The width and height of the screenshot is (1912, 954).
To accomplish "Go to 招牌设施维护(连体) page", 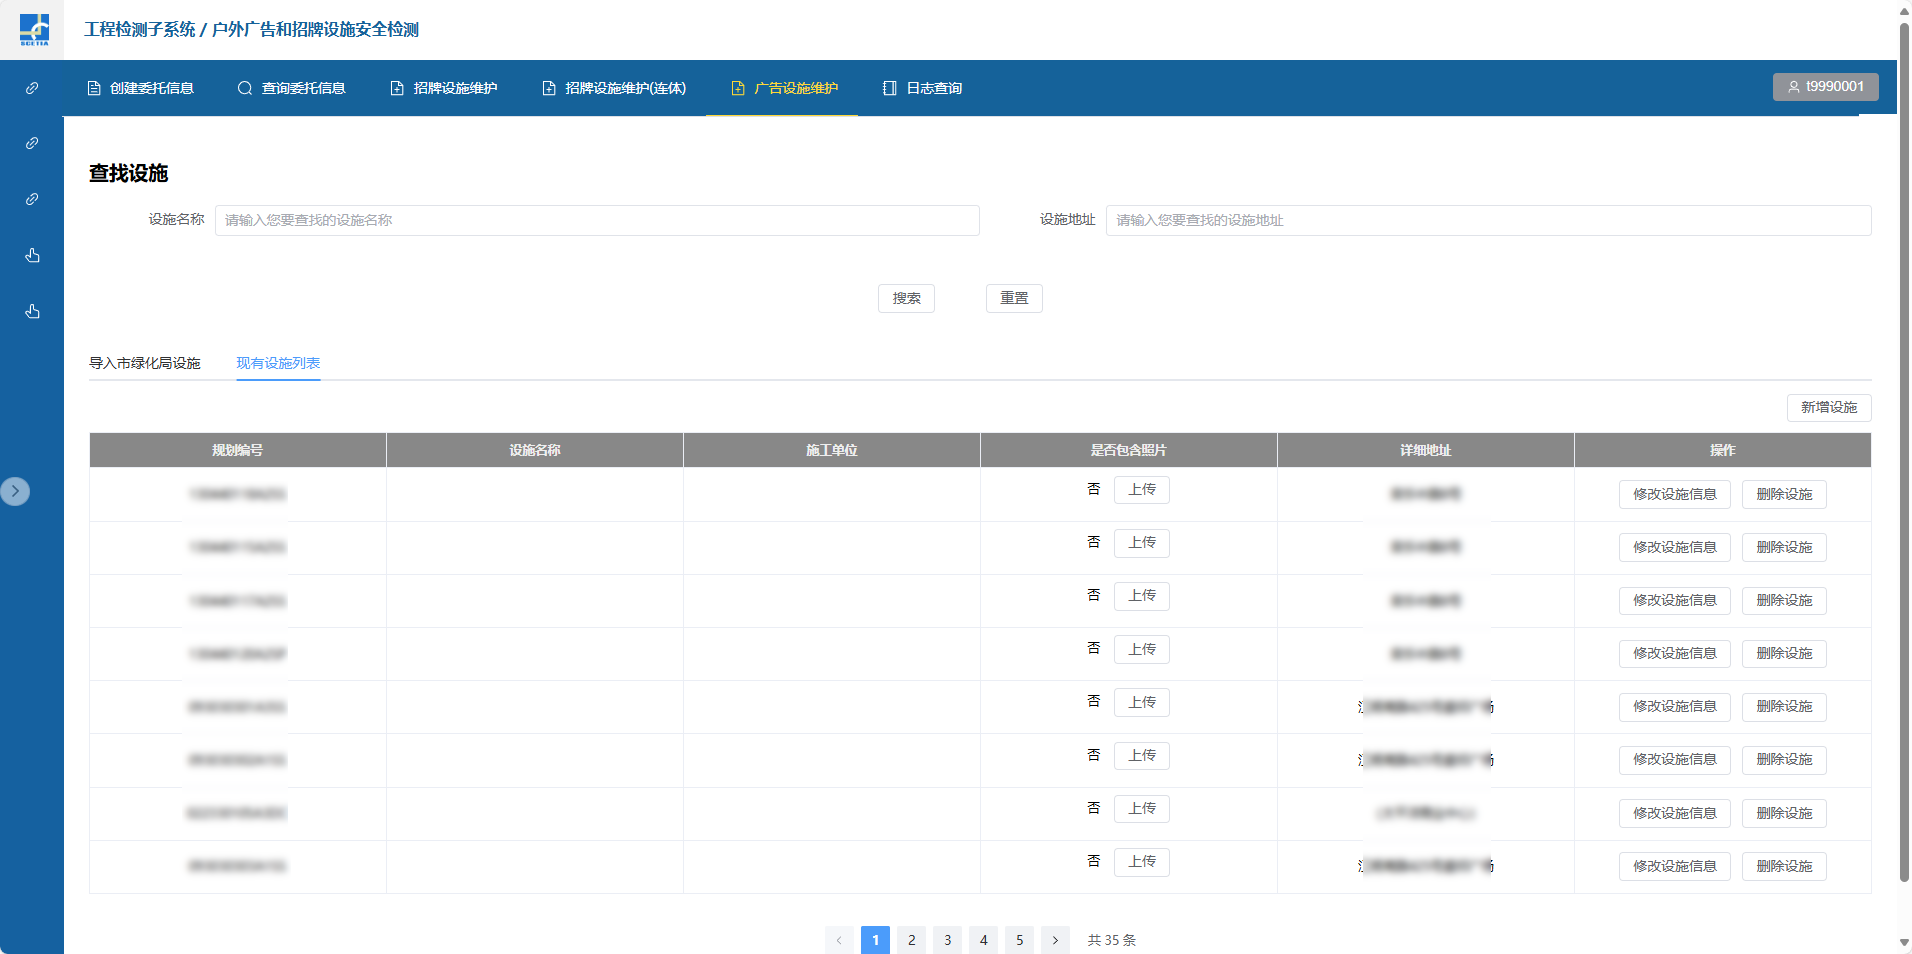I will [614, 88].
